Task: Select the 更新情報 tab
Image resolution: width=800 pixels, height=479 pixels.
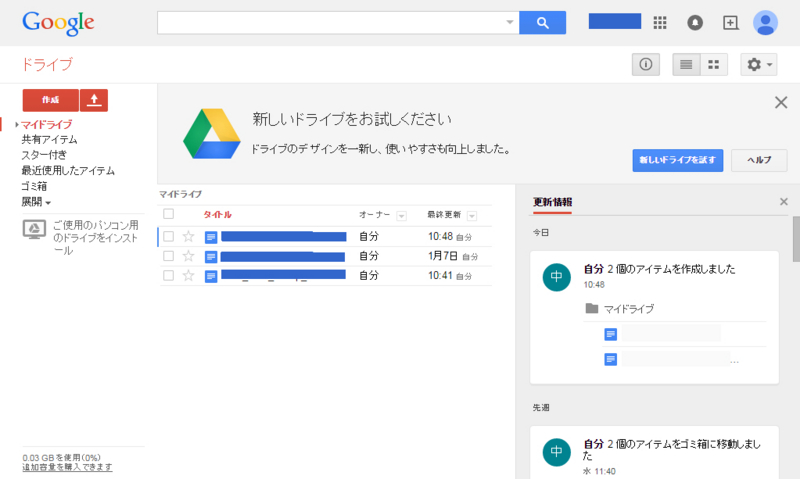Action: click(552, 202)
